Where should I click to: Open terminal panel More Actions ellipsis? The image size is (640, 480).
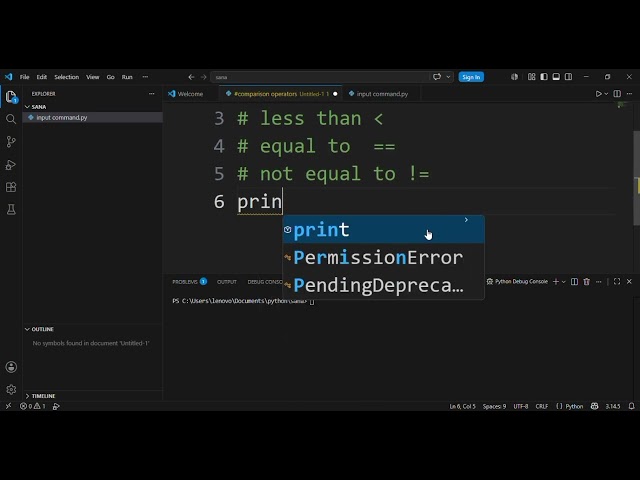click(599, 282)
